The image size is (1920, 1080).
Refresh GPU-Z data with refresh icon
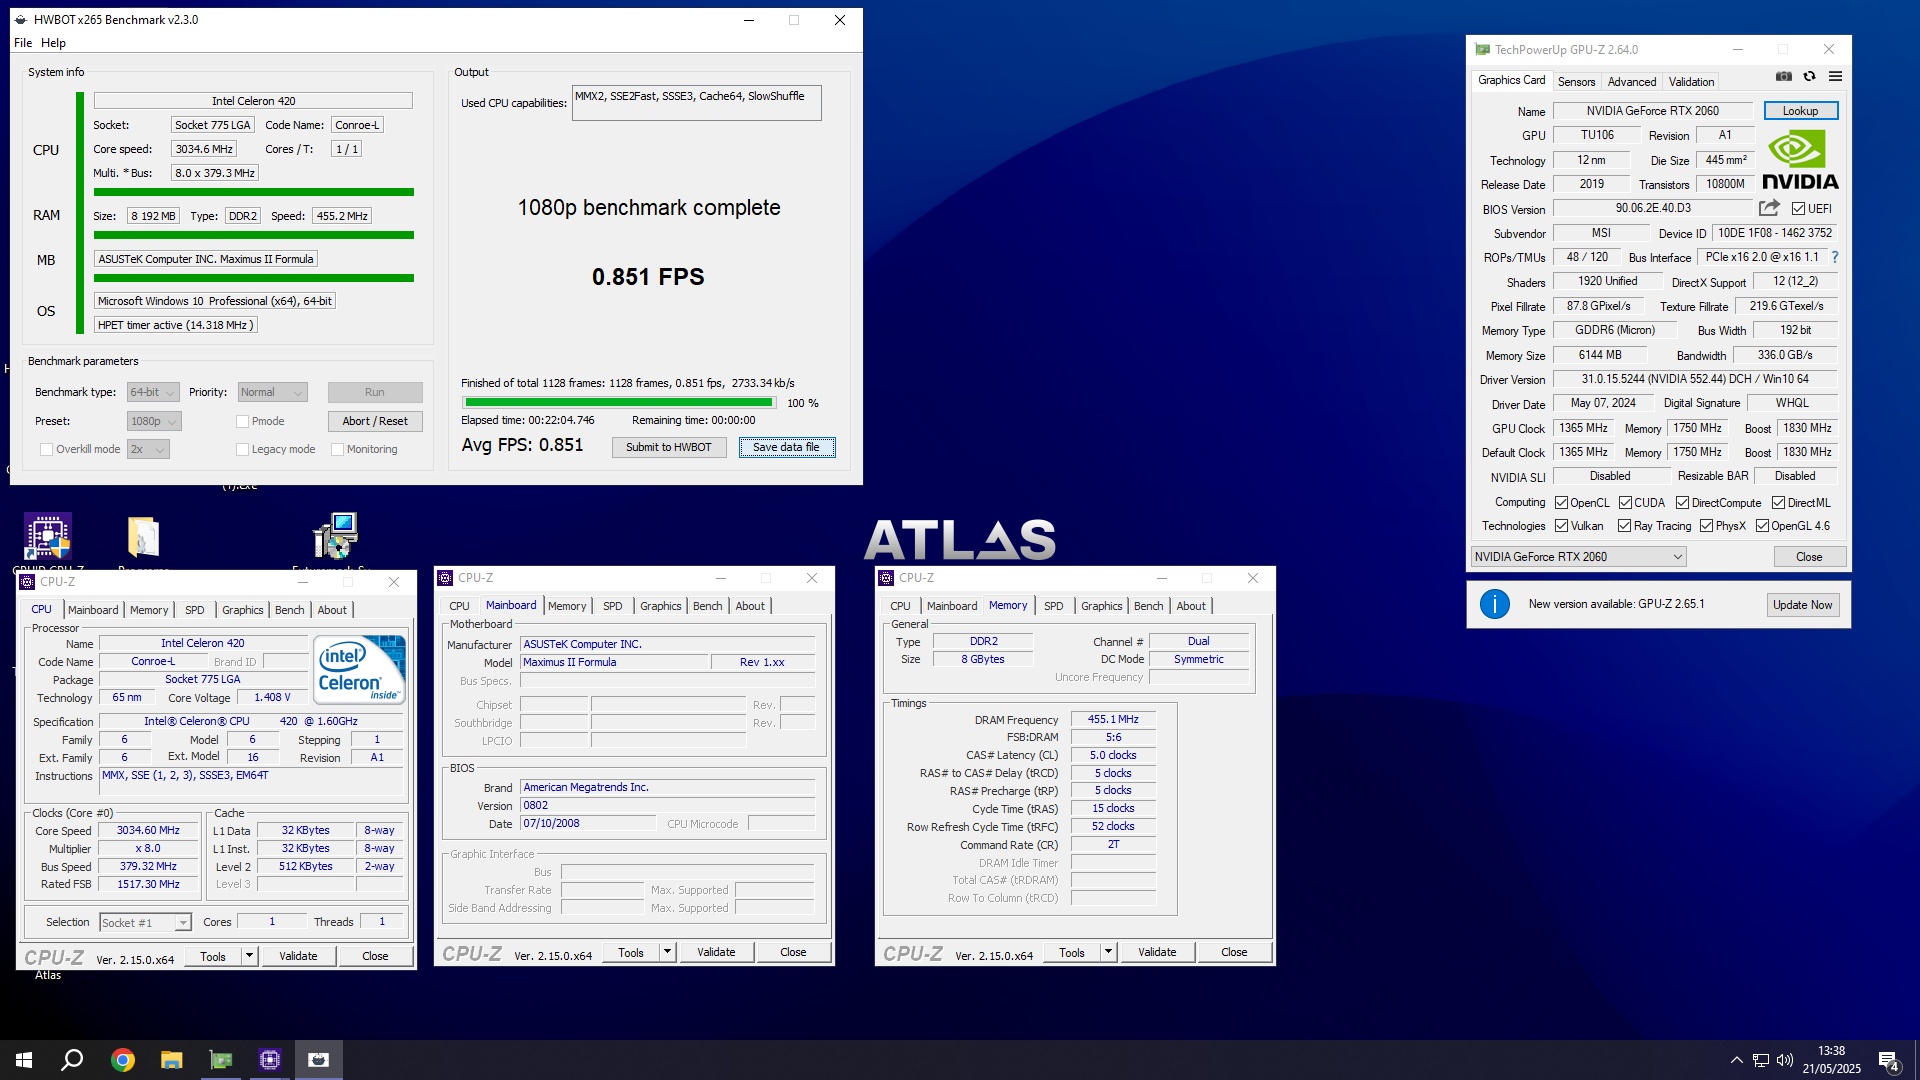[x=1809, y=76]
